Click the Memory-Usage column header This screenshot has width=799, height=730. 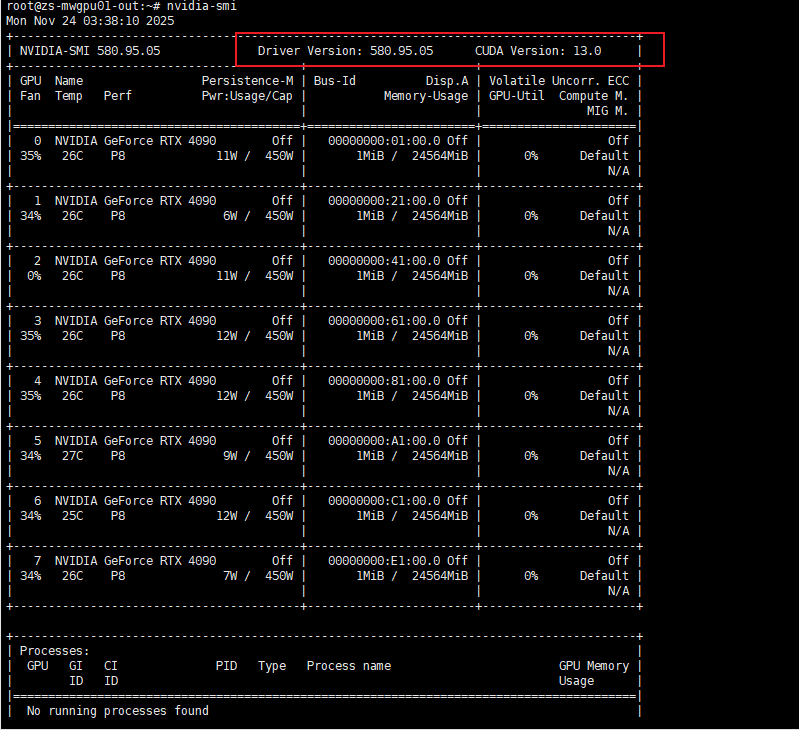click(x=425, y=96)
